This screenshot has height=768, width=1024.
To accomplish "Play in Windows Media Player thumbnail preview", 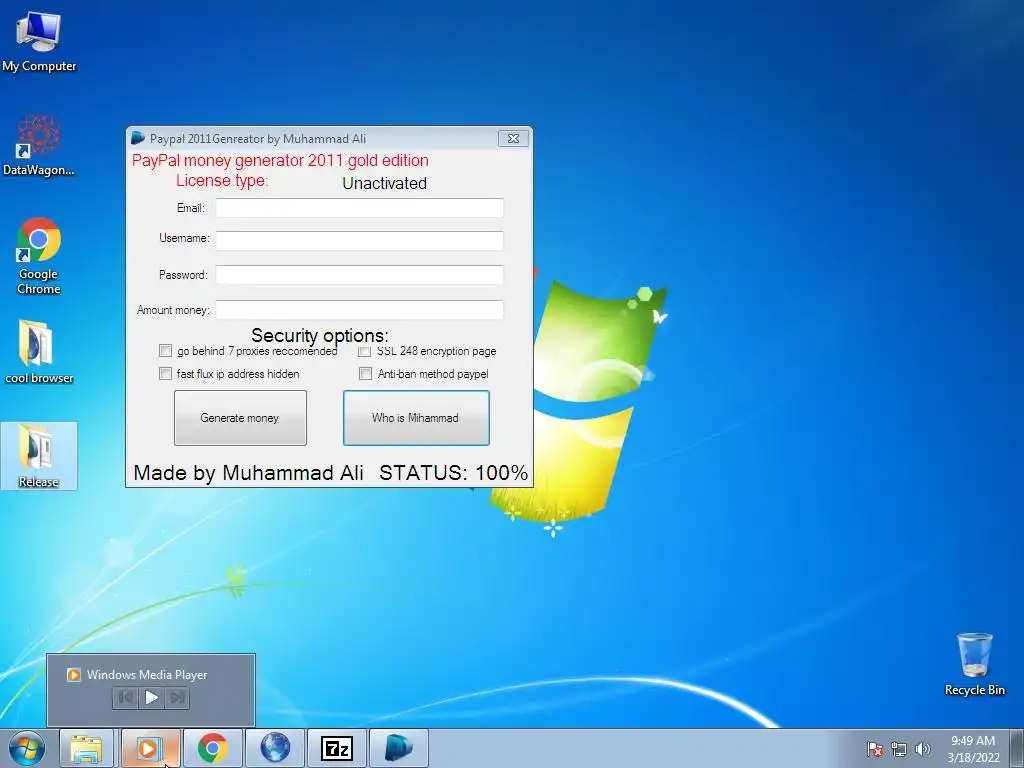I will [151, 697].
